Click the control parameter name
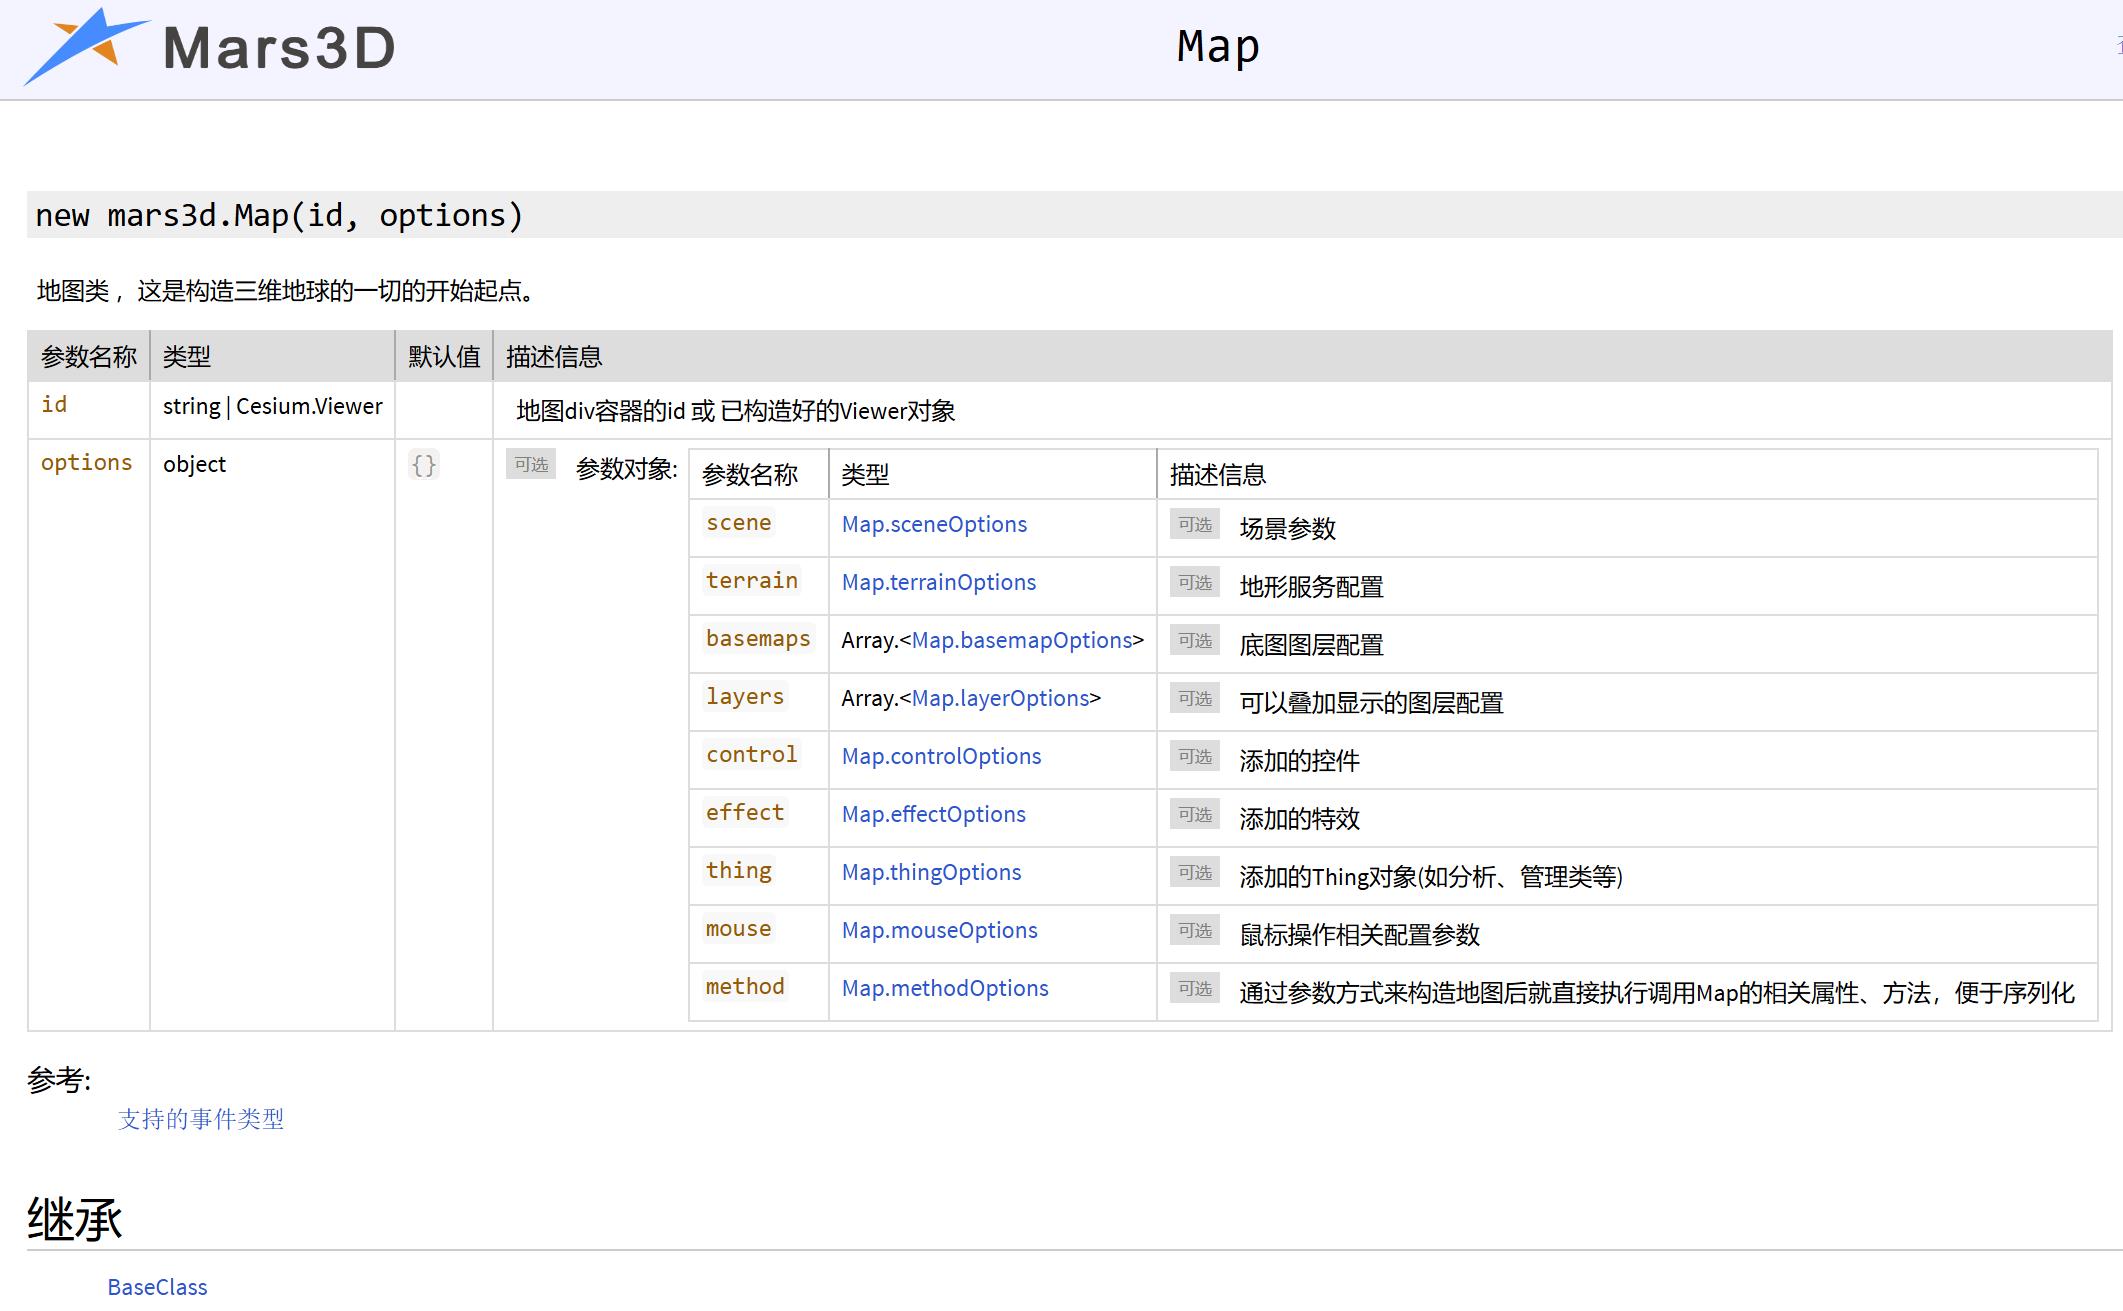The image size is (2123, 1311). (x=751, y=755)
